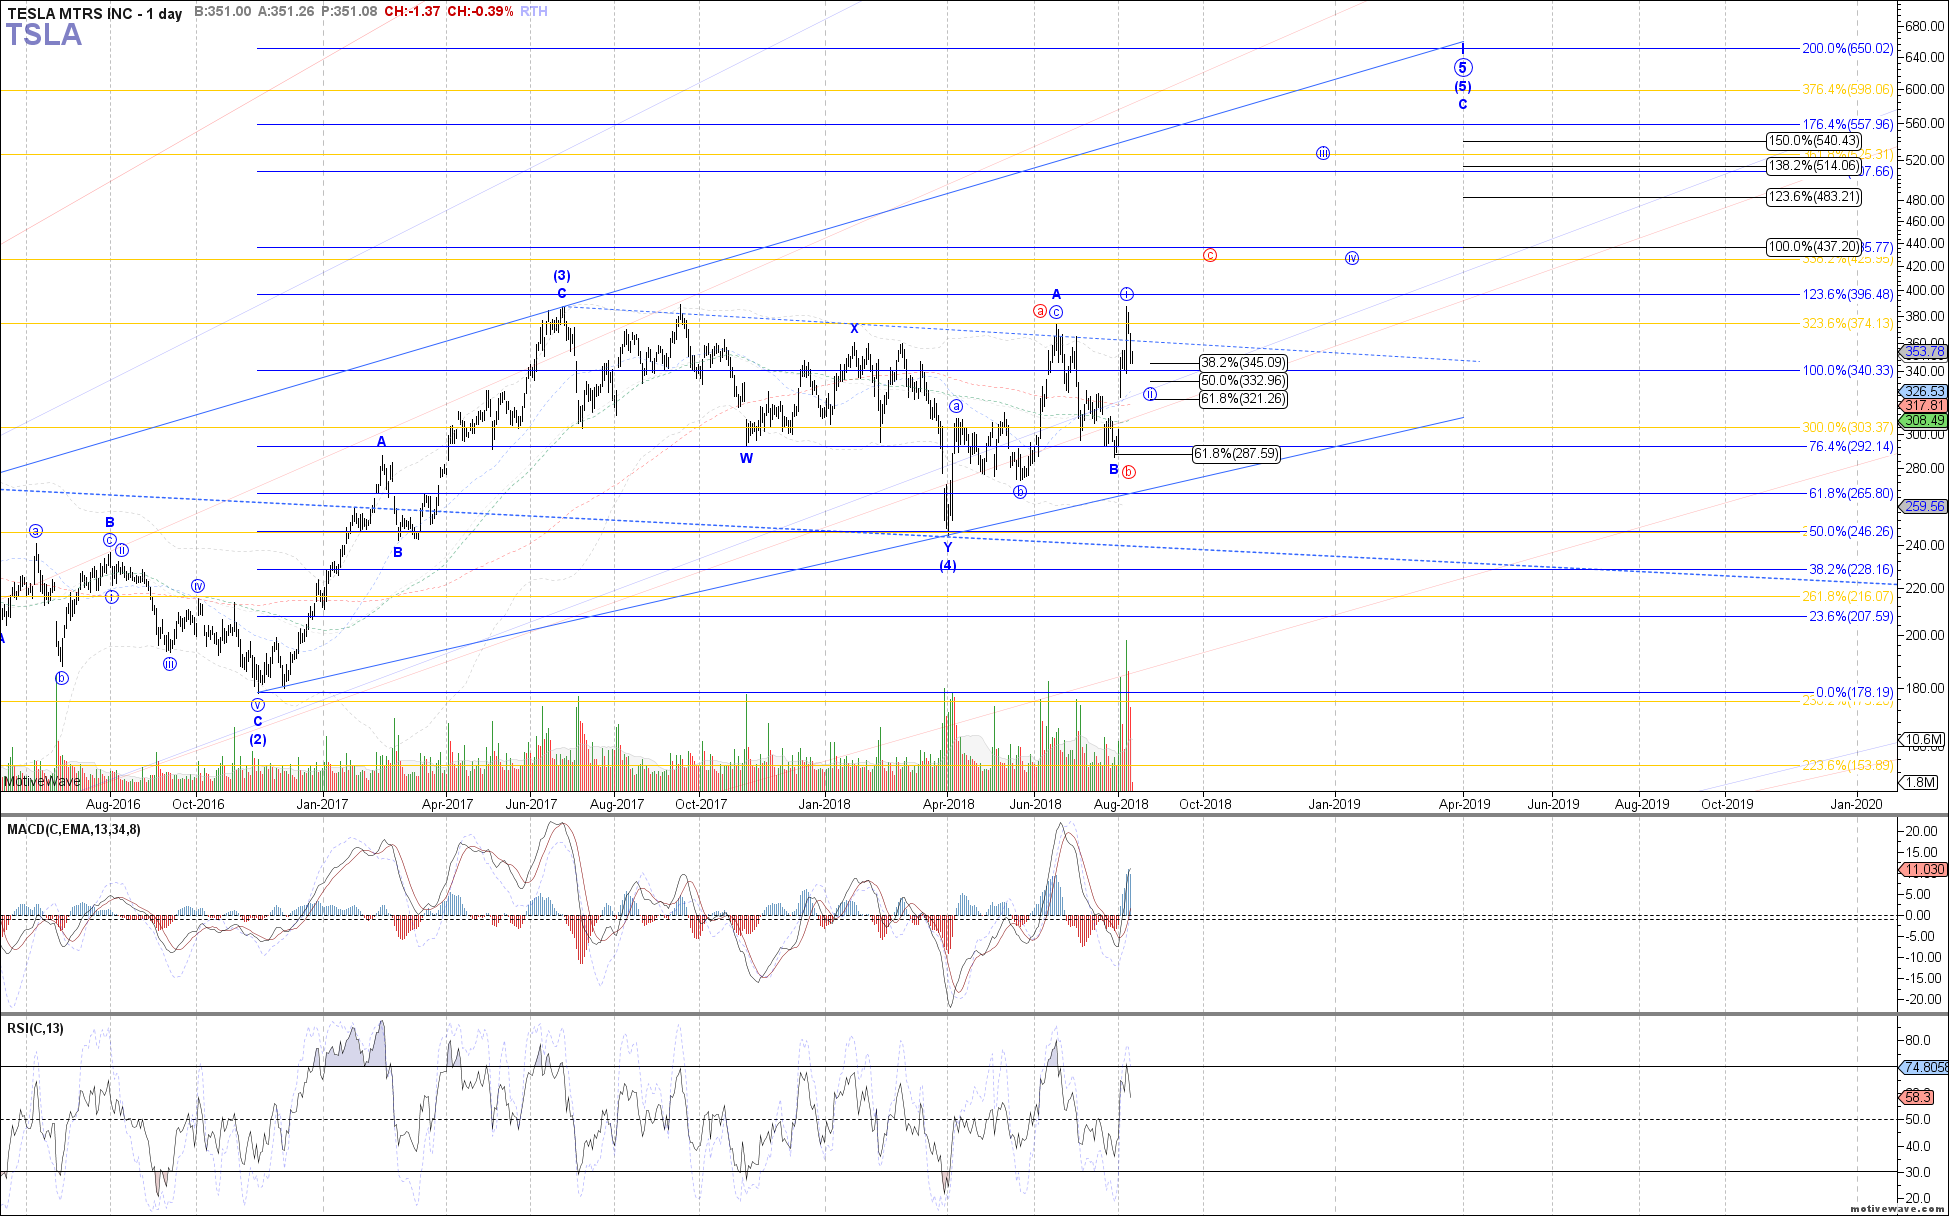Click the Apr-2019 date on time axis
The width and height of the screenshot is (1949, 1216).
pyautogui.click(x=1463, y=804)
